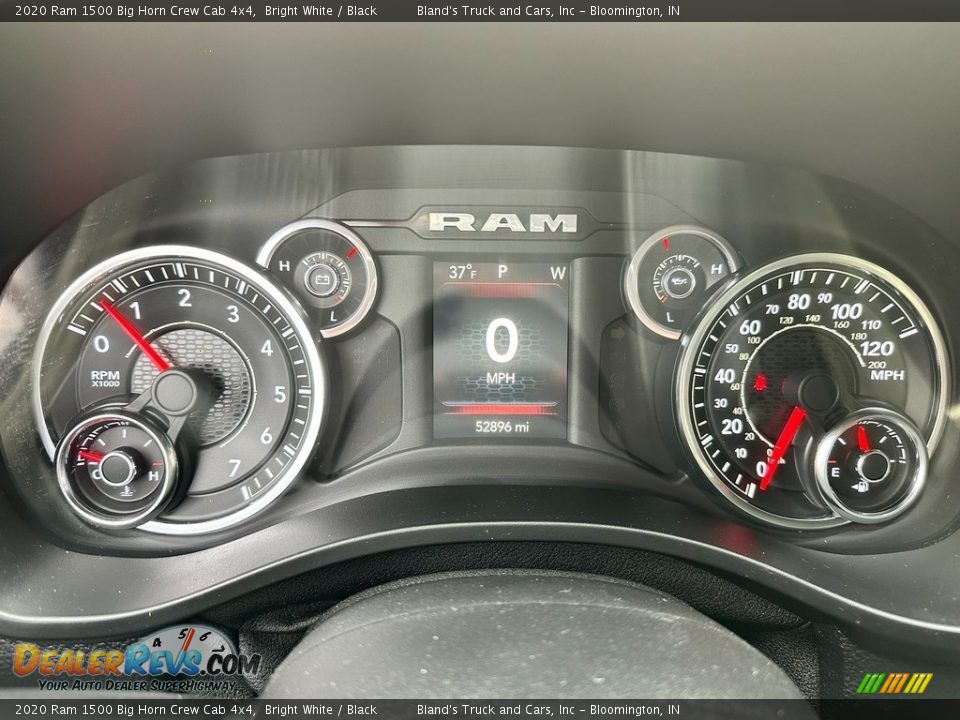The height and width of the screenshot is (720, 960).
Task: Click the W compass heading on the display
Action: 557,273
